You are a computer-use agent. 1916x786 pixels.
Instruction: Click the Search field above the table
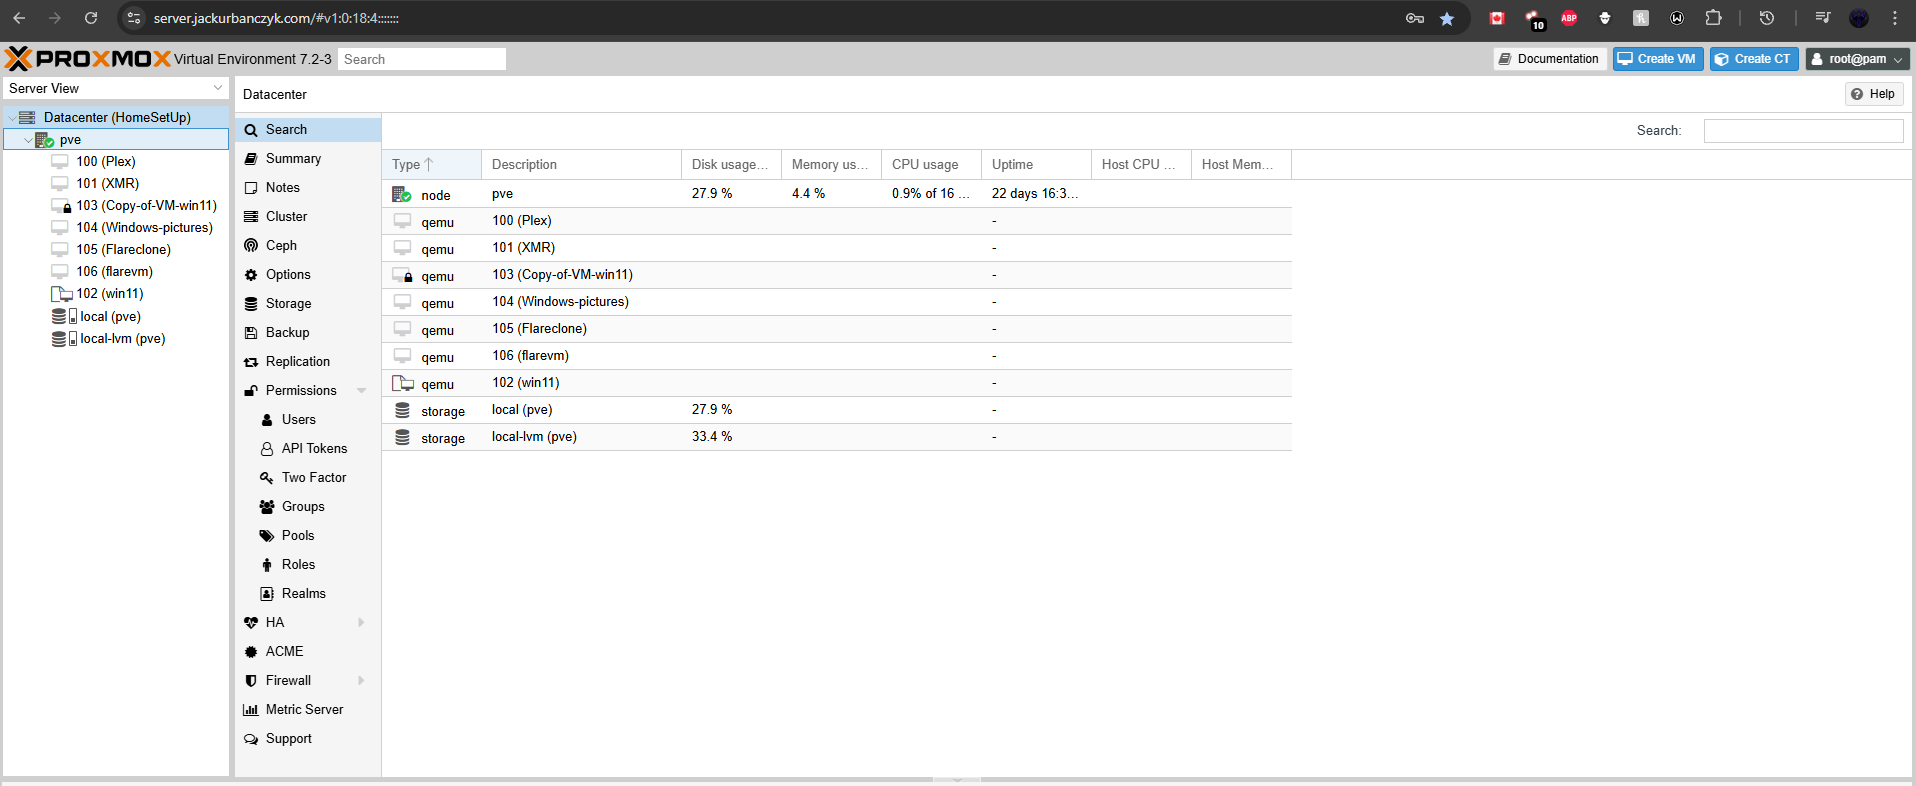pos(1802,131)
